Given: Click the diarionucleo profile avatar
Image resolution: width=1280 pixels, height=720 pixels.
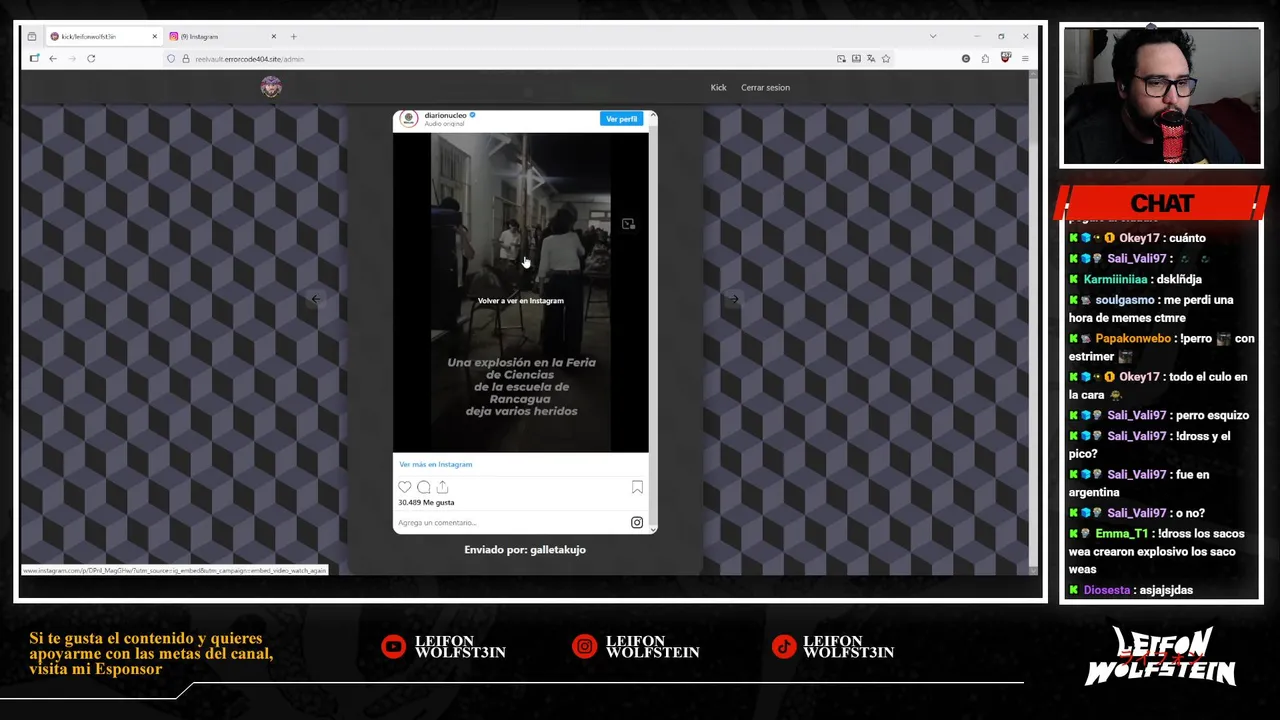Looking at the screenshot, I should click(408, 119).
